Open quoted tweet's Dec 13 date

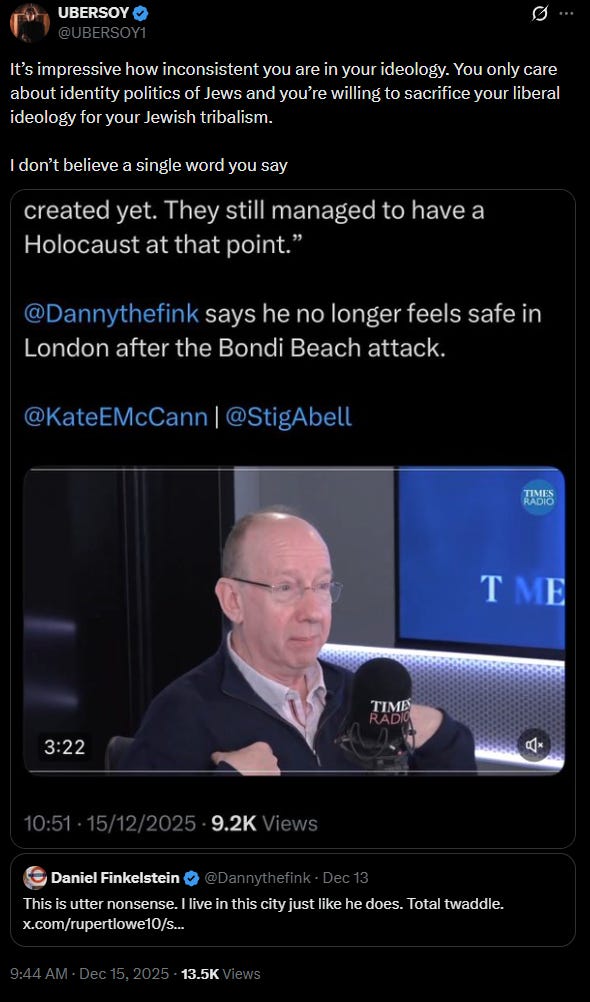(x=346, y=878)
